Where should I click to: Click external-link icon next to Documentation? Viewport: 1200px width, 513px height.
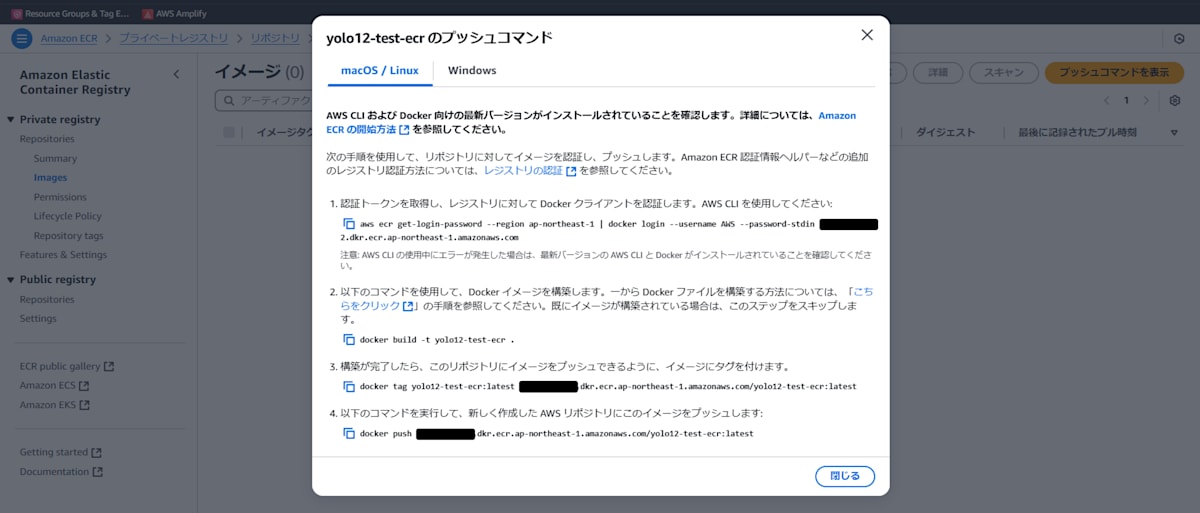[98, 472]
